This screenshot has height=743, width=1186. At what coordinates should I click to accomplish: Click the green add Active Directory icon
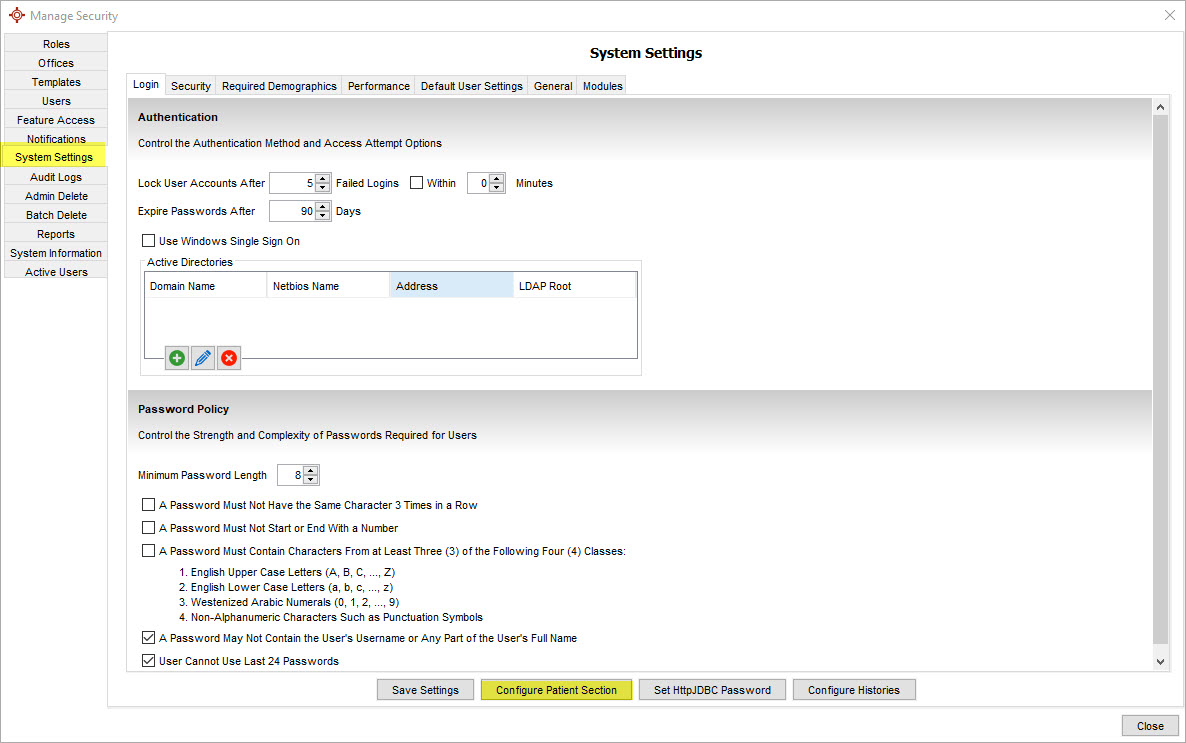(x=177, y=358)
